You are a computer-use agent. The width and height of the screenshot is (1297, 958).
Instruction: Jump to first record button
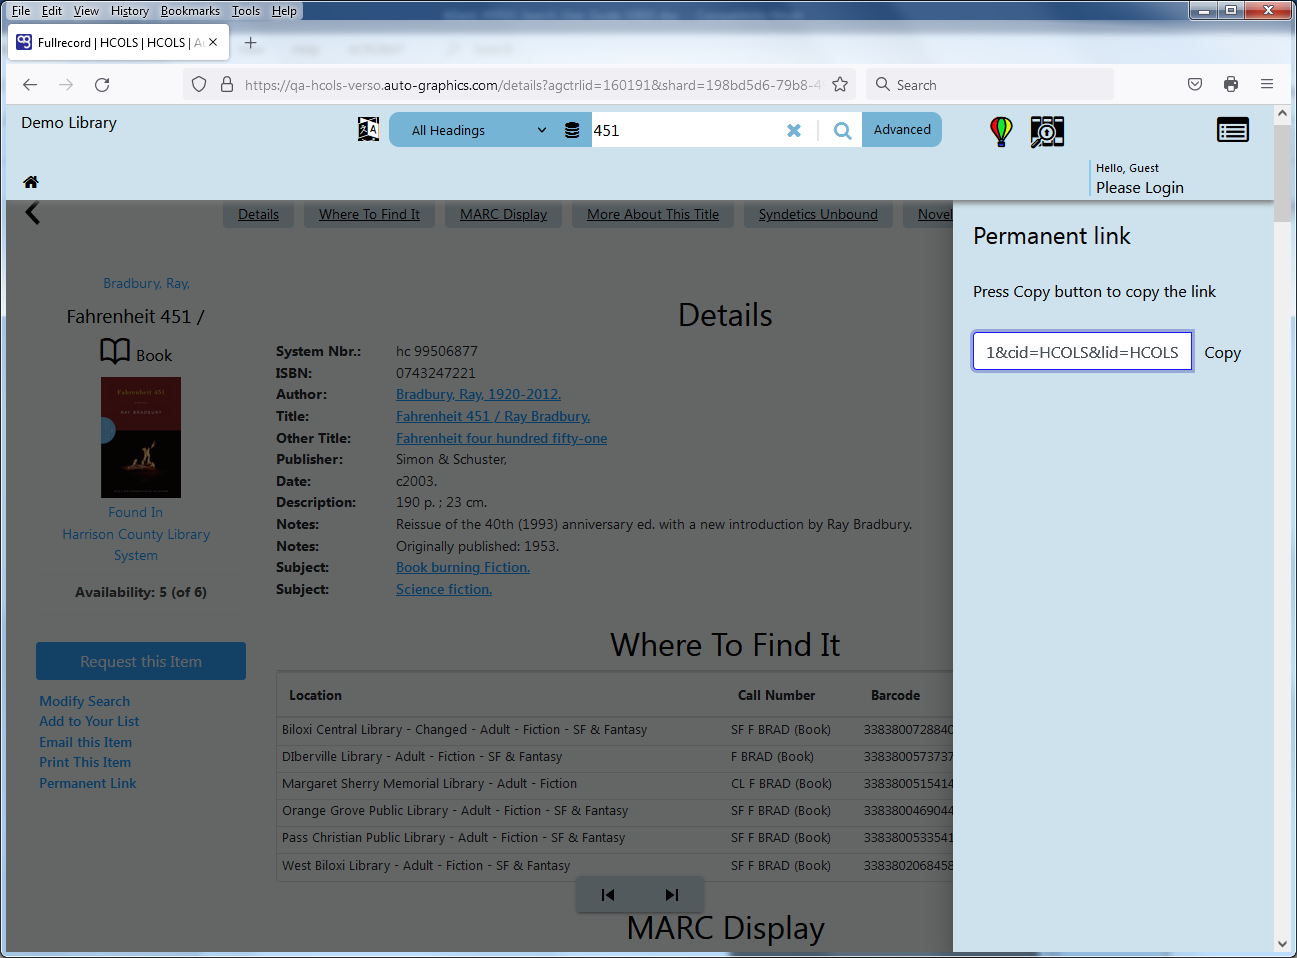tap(608, 895)
